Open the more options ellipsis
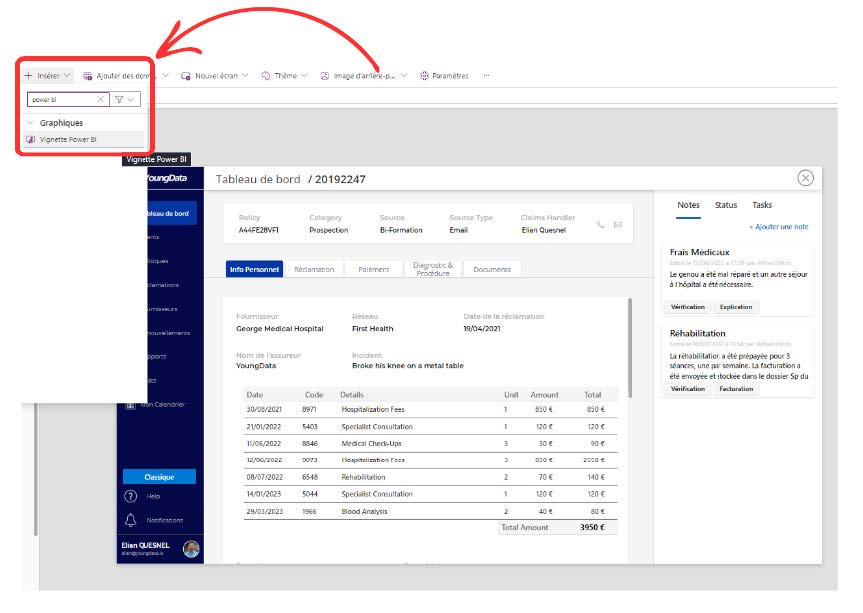This screenshot has height=613, width=863. pos(487,75)
